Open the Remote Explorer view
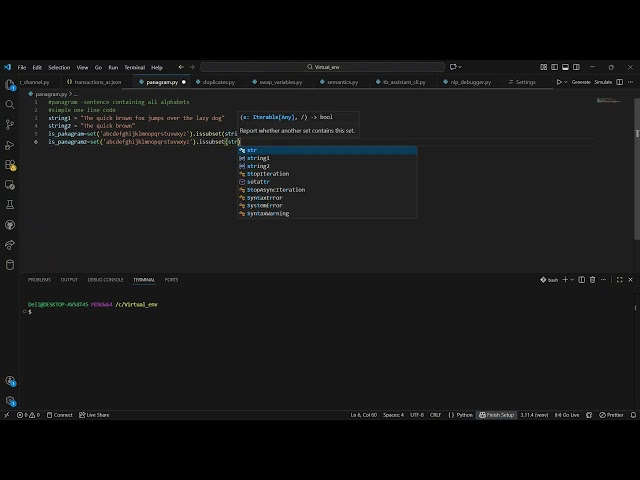This screenshot has width=640, height=480. (10, 185)
